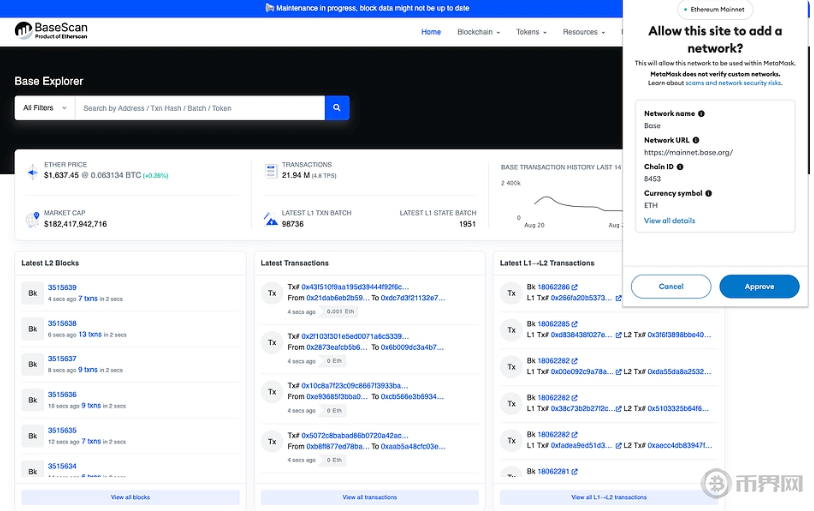Screen dimensions: 814x511
Task: Open the scams and network security risks link
Action: click(x=734, y=83)
